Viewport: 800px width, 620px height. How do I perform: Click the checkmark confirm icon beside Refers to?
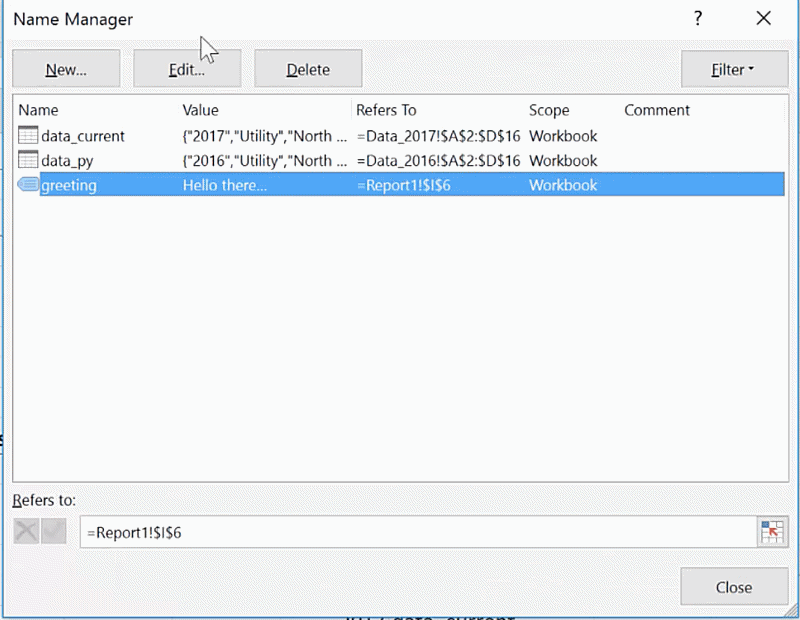[53, 532]
